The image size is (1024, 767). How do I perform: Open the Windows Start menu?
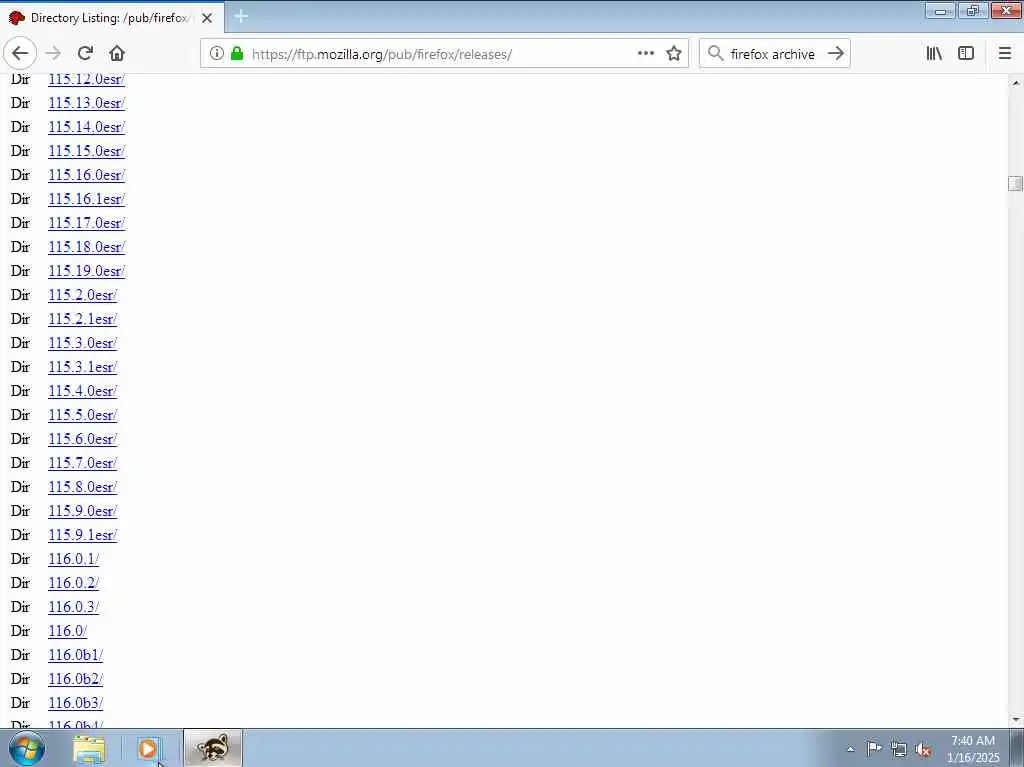pos(27,749)
